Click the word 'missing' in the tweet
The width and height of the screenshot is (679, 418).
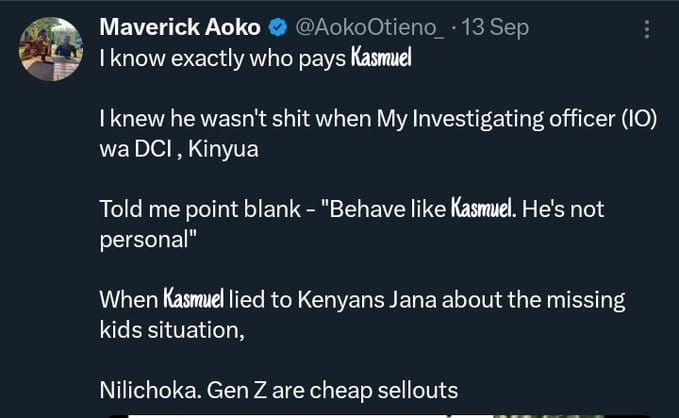(586, 300)
